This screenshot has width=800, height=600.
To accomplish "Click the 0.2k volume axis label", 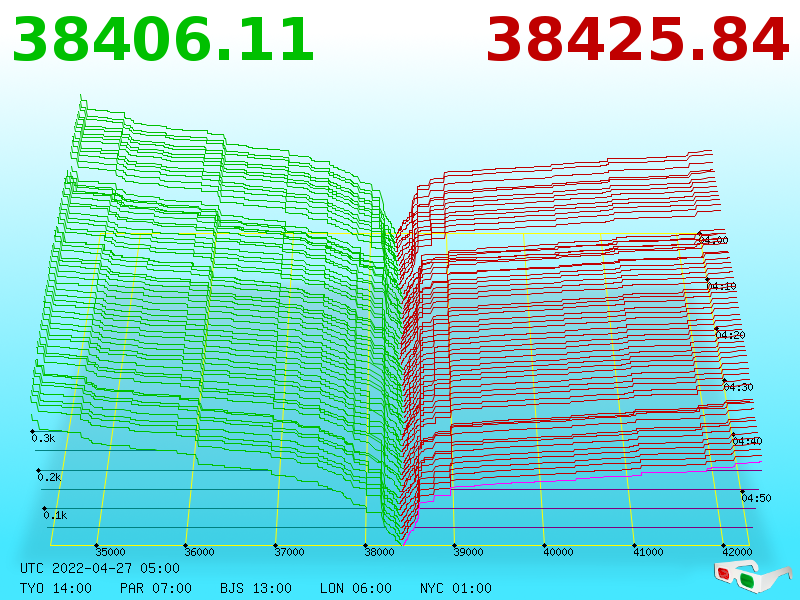I will coord(49,478).
